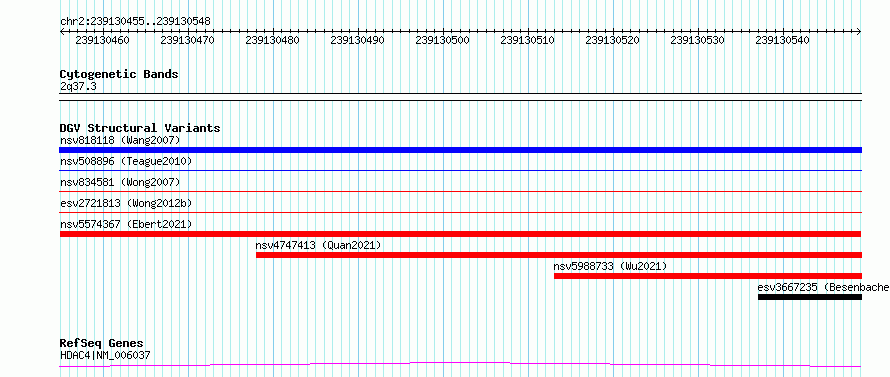Select the black esv3667235 variant bar
This screenshot has height=377, width=890.
coord(810,297)
